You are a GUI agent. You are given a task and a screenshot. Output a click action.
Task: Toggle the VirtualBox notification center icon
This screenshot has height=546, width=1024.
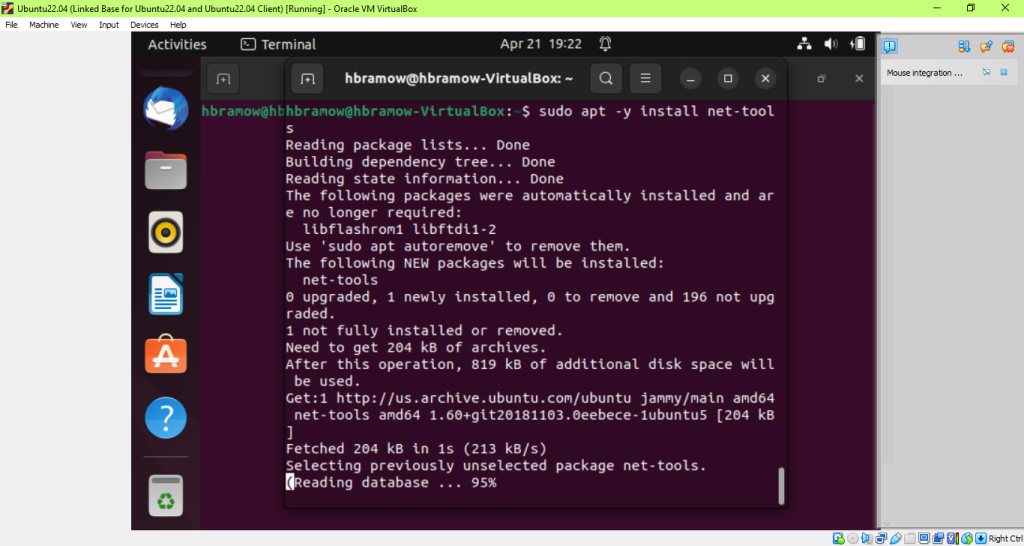(889, 46)
